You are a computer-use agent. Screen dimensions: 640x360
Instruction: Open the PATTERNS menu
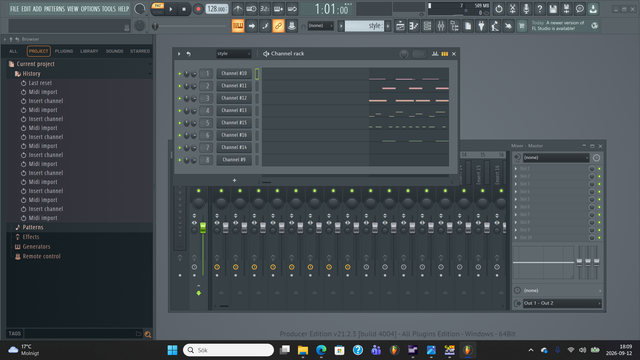[54, 9]
